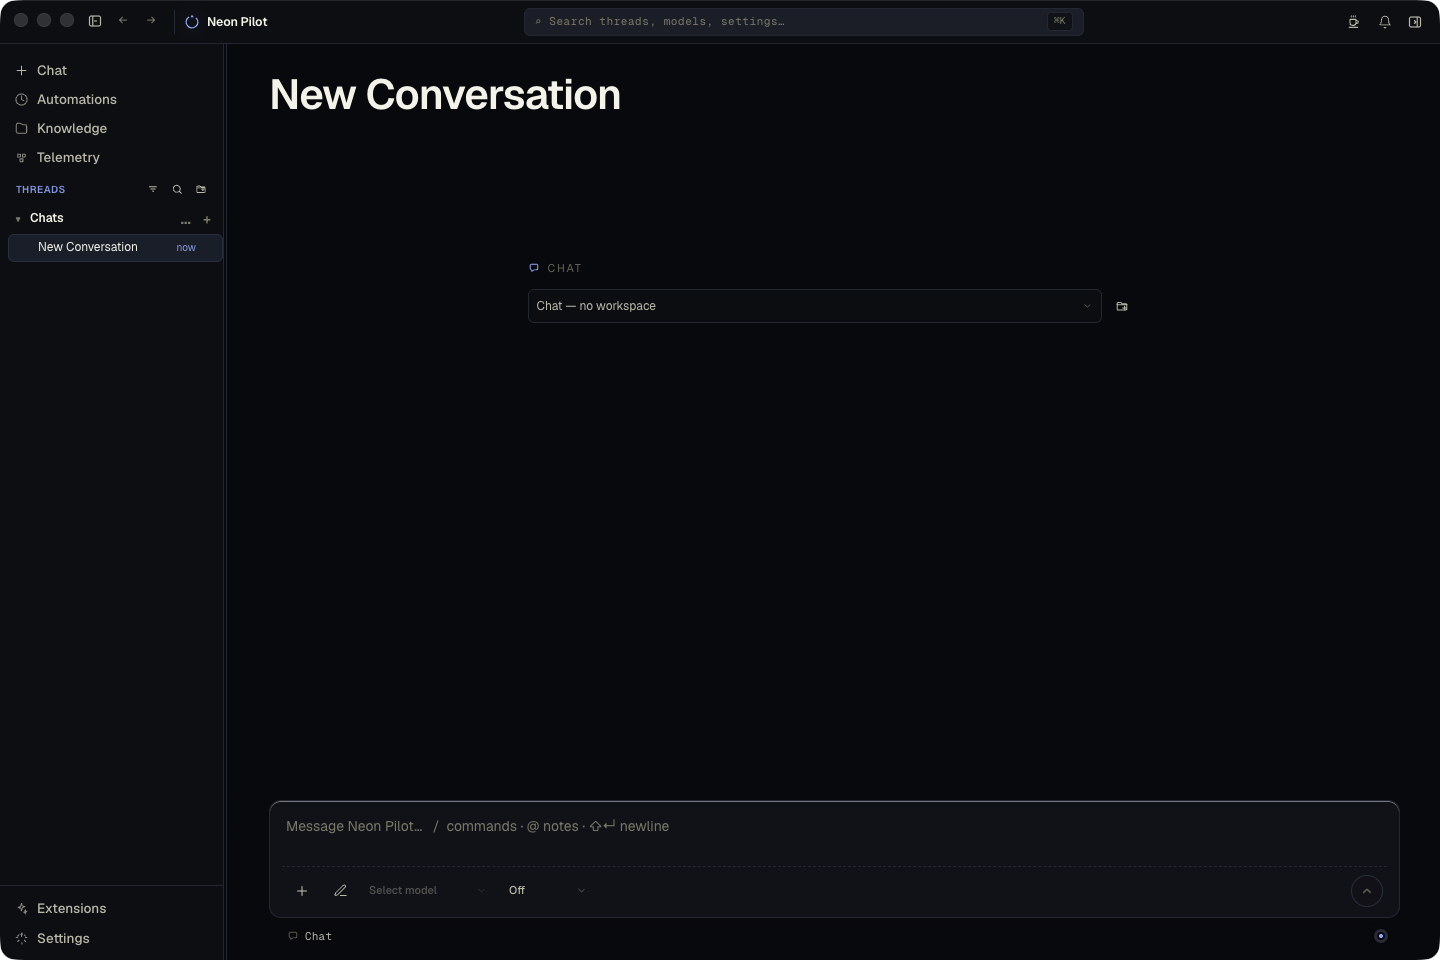The width and height of the screenshot is (1440, 960).
Task: Open Telemetry section
Action: pyautogui.click(x=112, y=158)
